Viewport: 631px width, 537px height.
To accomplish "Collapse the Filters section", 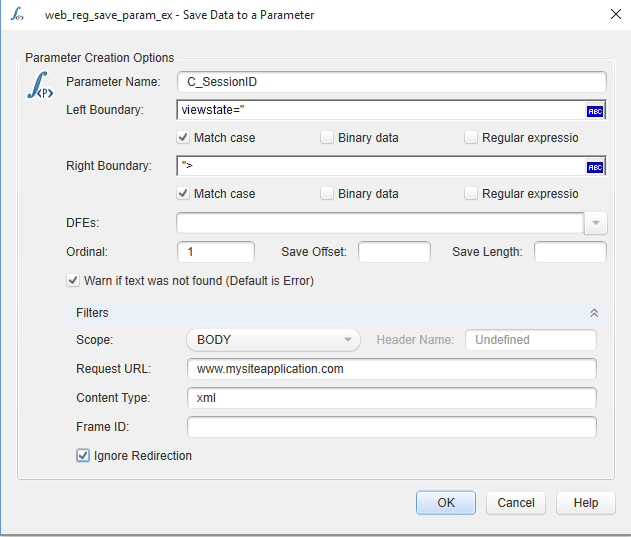I will point(595,313).
